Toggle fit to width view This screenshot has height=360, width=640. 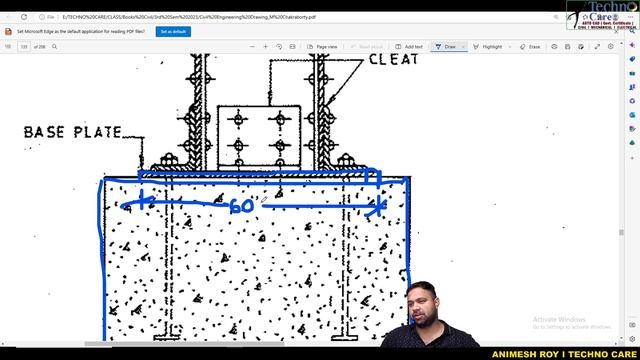[x=293, y=47]
